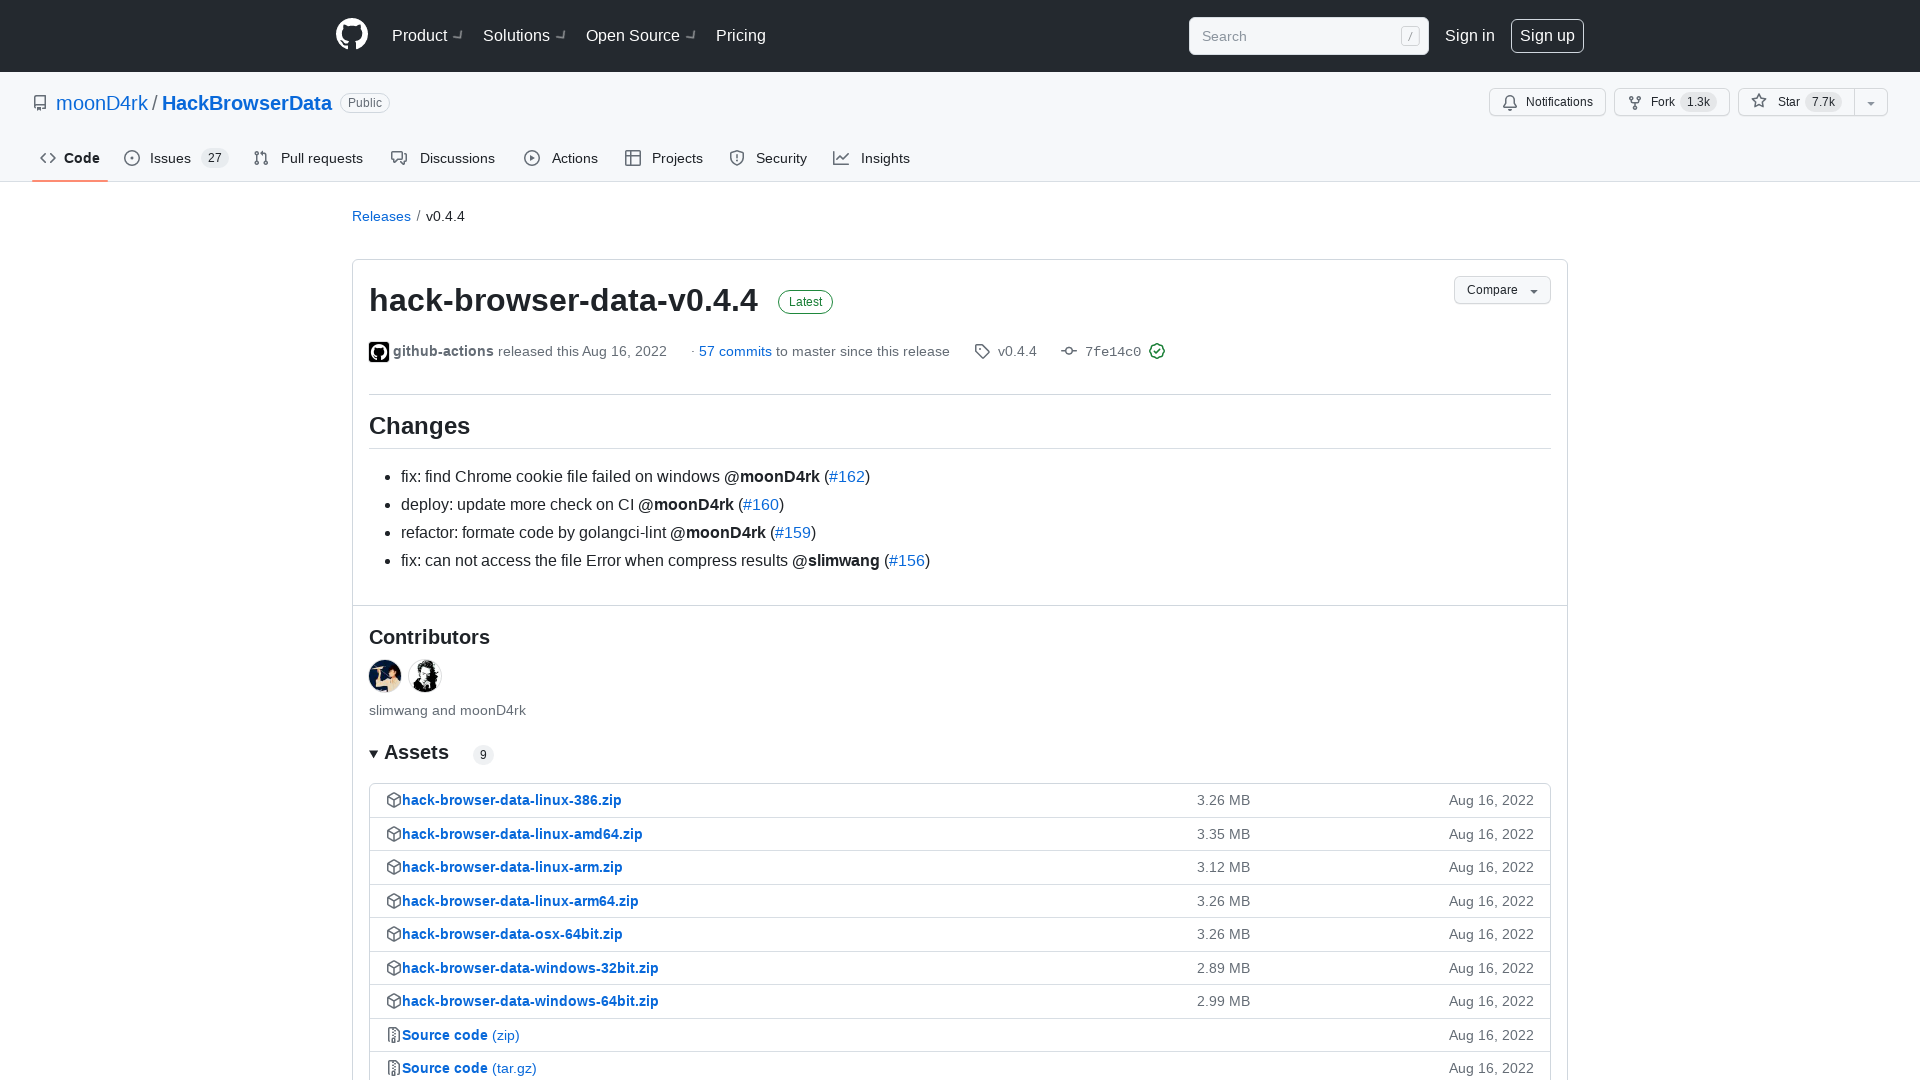Download hack-browser-data-windows-32bit.zip

click(x=530, y=968)
